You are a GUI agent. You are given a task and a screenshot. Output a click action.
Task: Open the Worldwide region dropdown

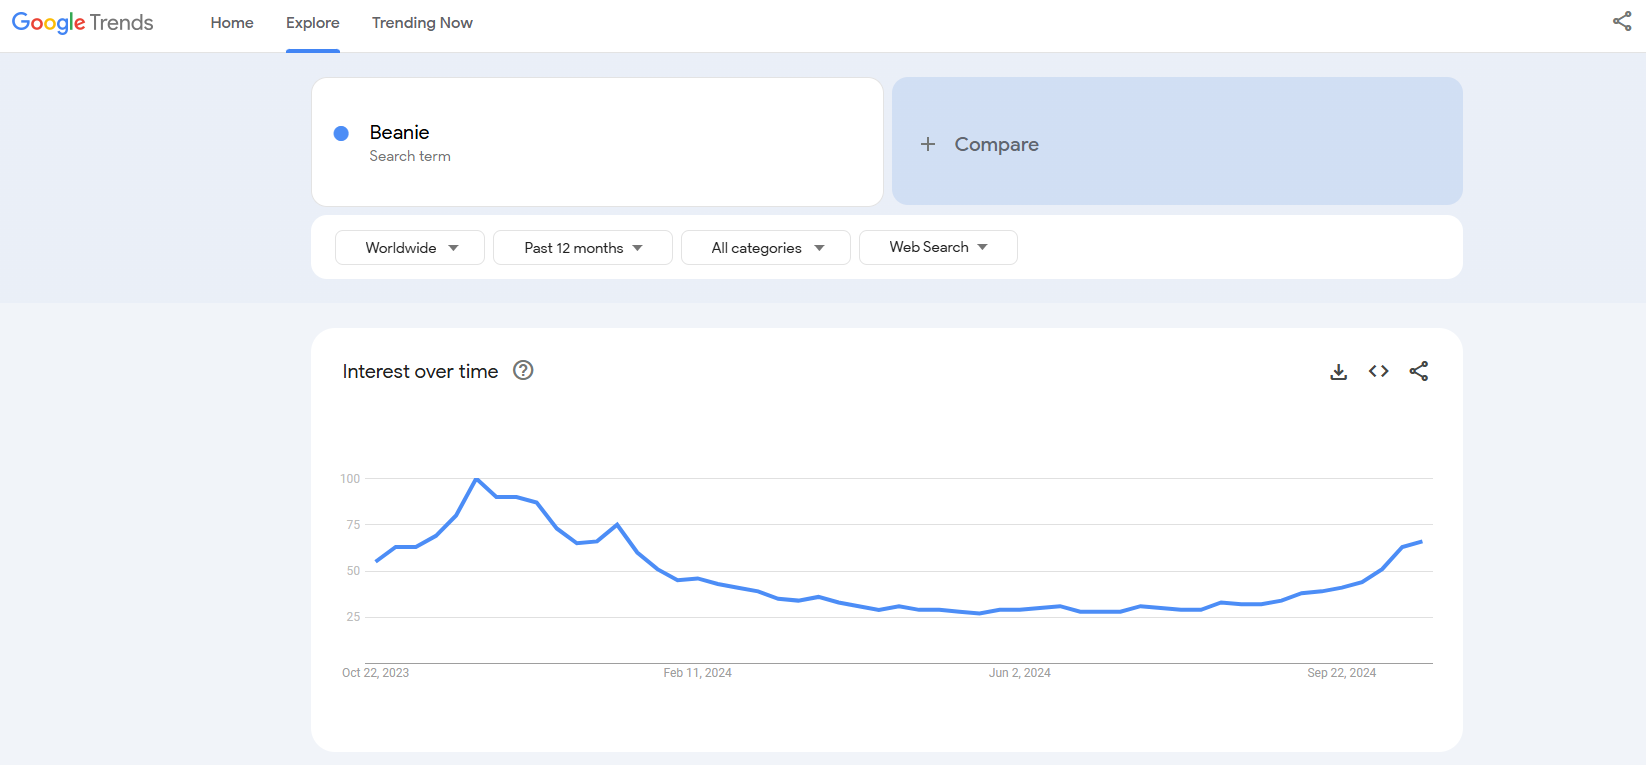pos(410,248)
